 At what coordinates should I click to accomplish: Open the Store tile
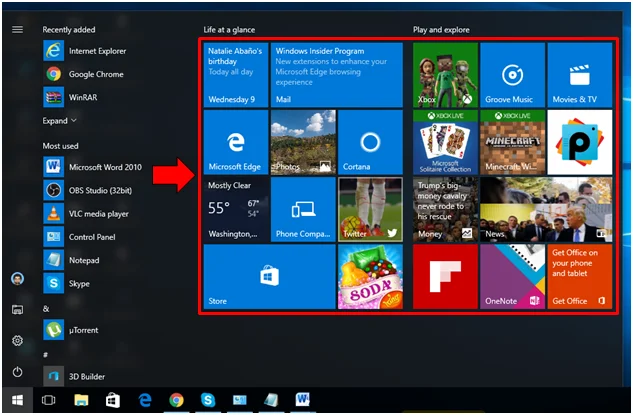[x=269, y=277]
